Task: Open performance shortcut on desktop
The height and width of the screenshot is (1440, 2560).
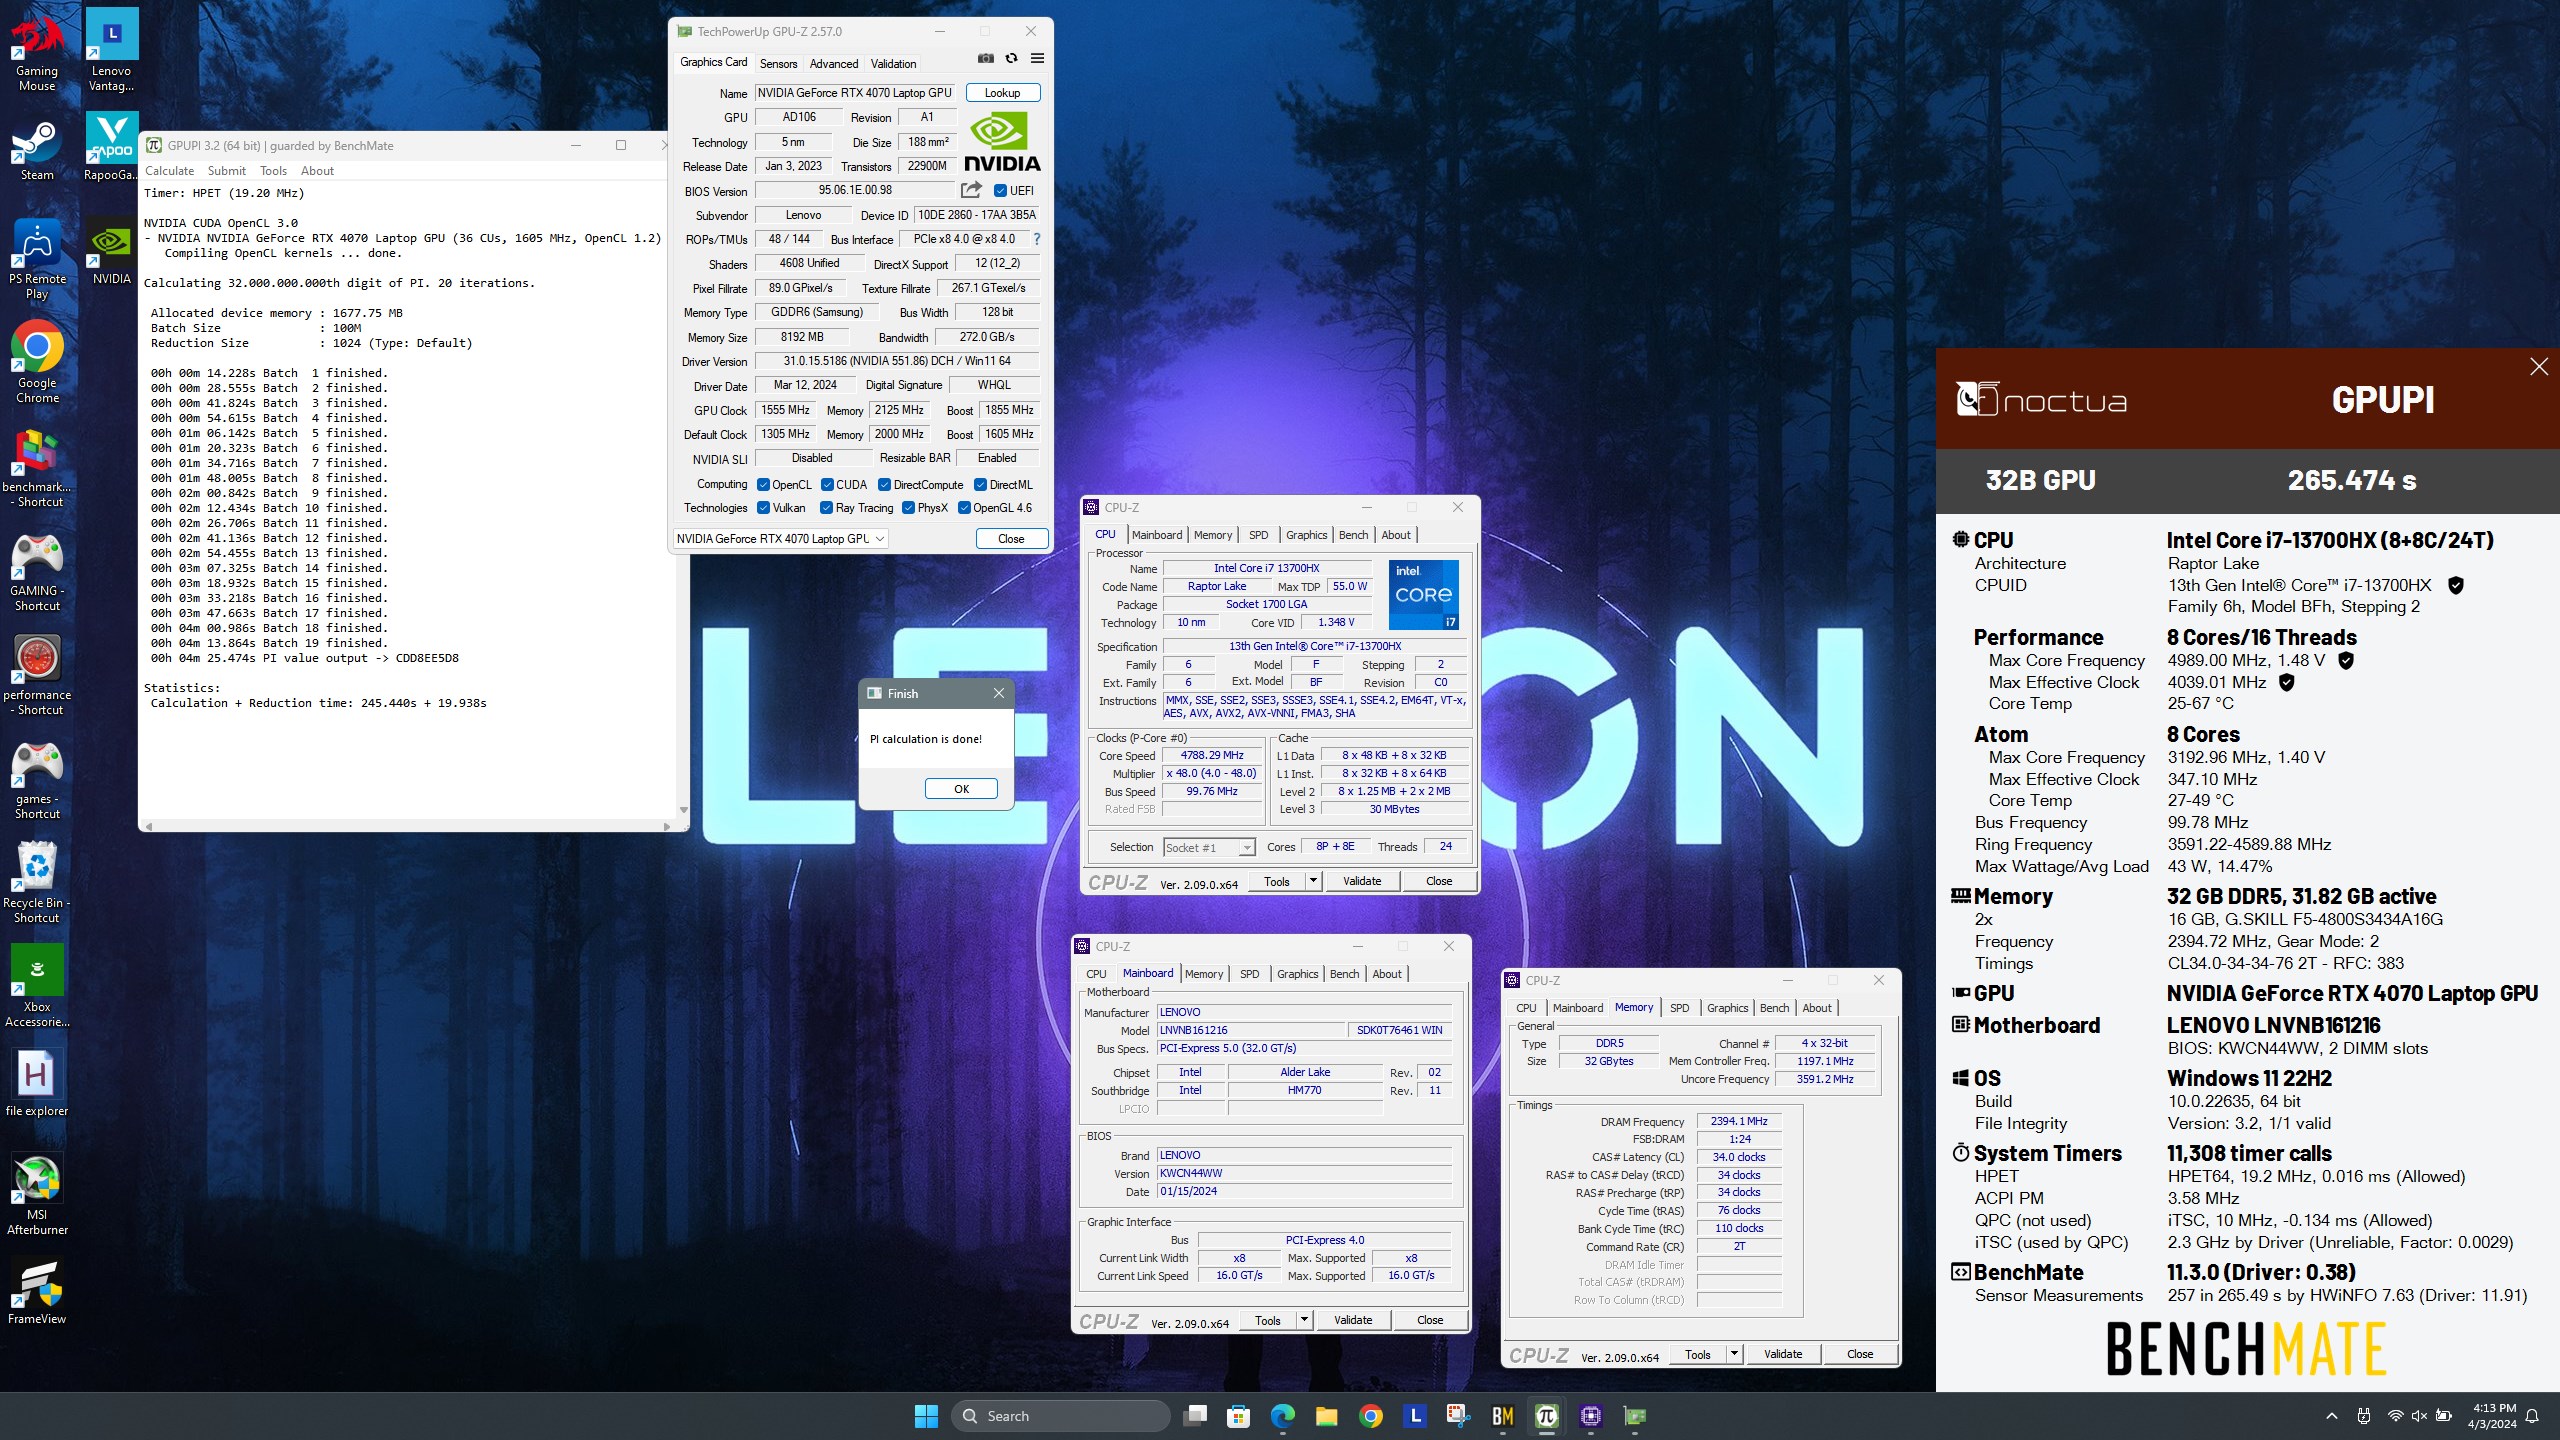Action: click(x=37, y=675)
